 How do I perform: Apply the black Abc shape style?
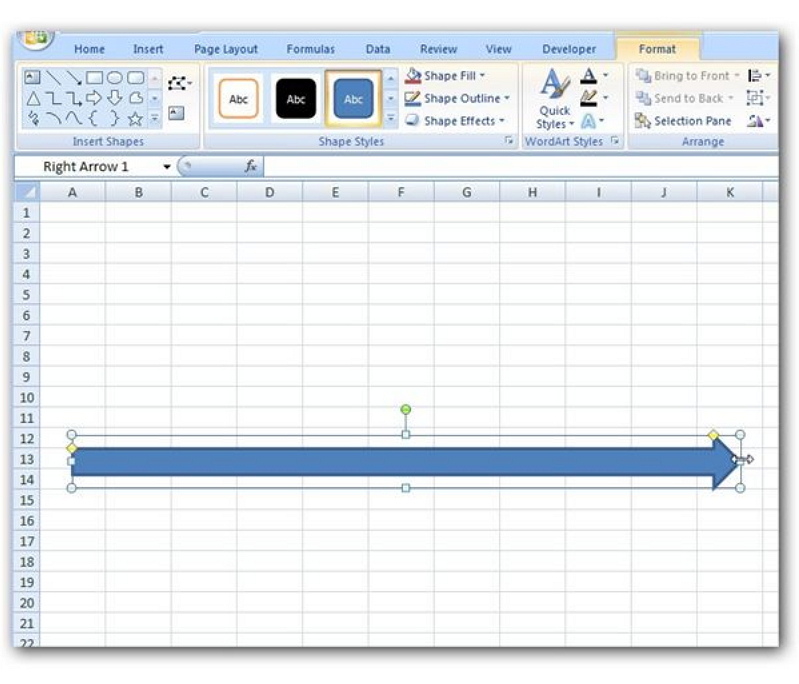click(x=296, y=99)
